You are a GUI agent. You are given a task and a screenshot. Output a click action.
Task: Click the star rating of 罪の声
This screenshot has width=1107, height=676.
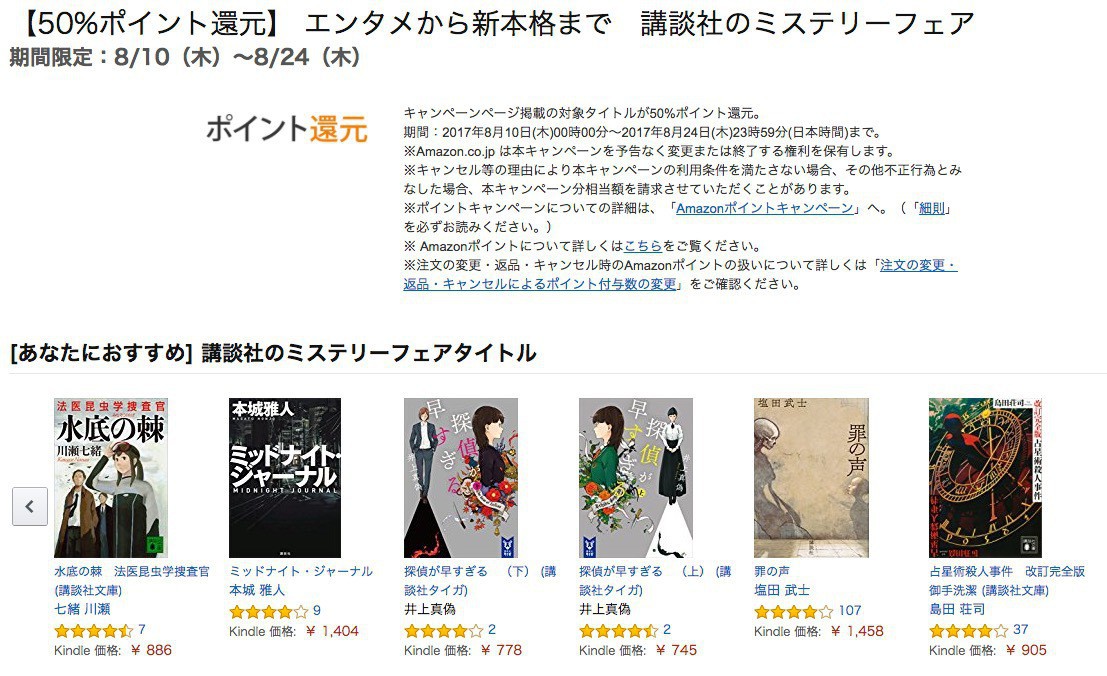click(794, 611)
